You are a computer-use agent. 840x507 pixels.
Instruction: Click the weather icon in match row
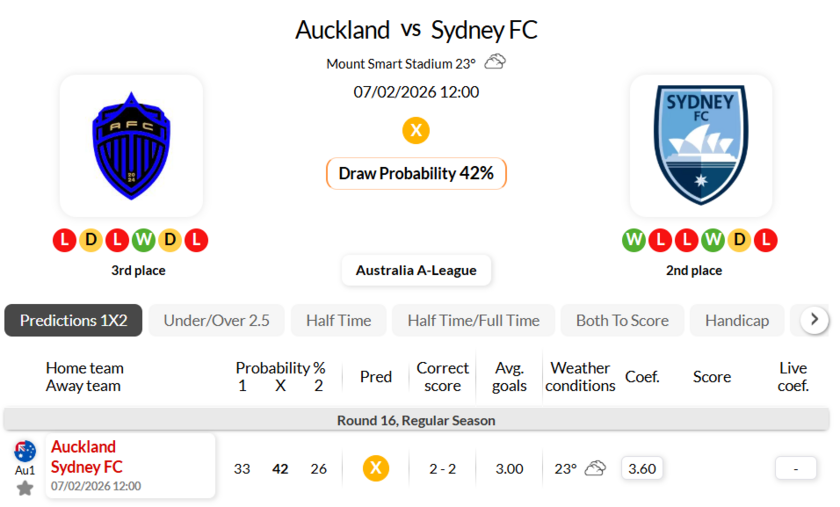click(x=596, y=468)
